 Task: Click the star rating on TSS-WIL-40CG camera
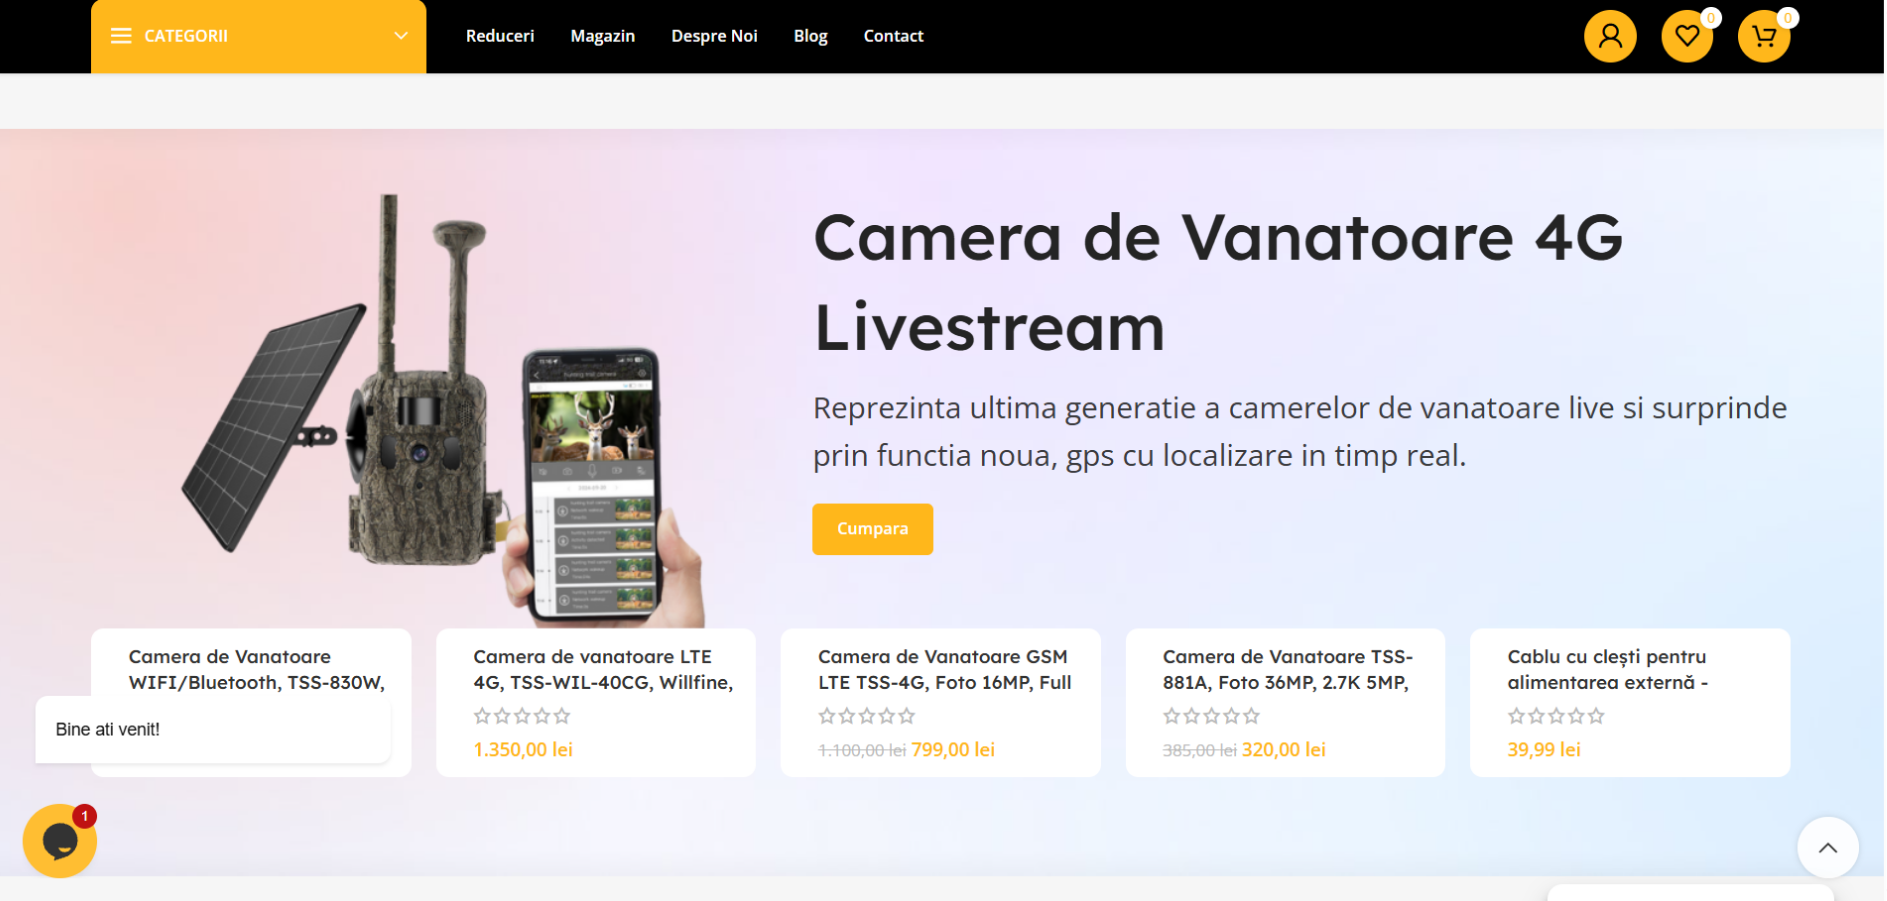point(523,717)
